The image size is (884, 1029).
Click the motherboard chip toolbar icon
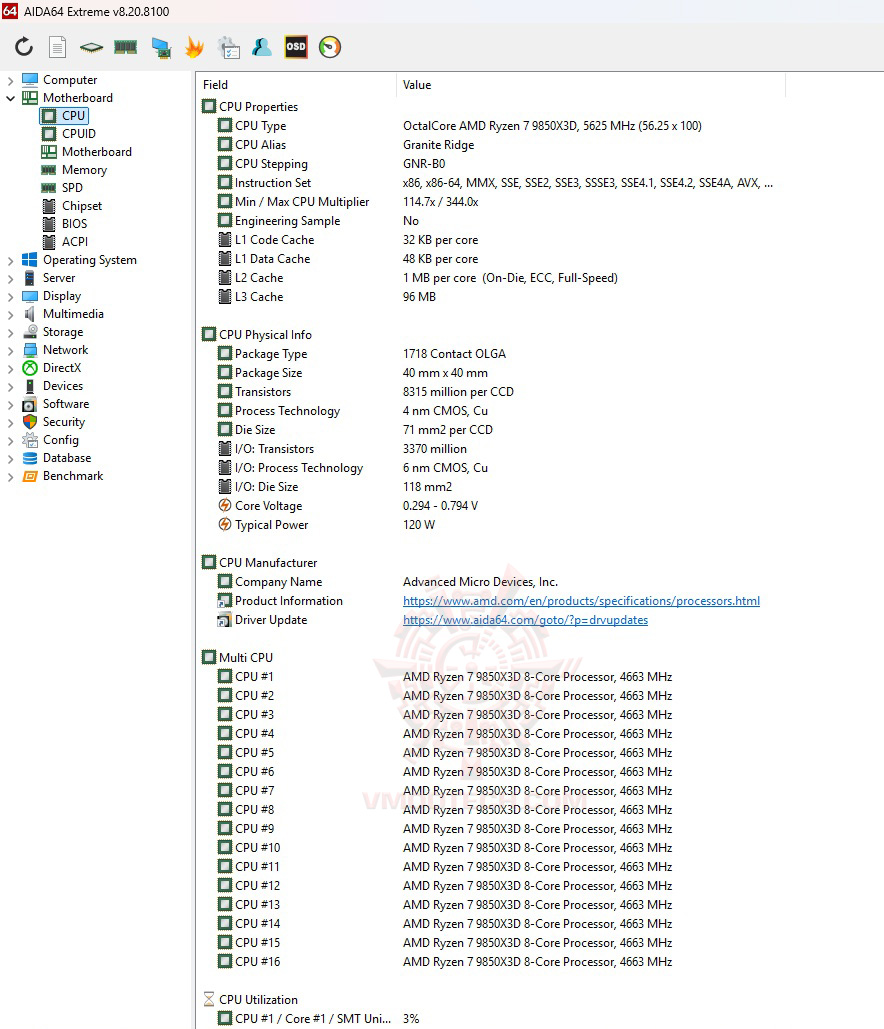pos(91,47)
